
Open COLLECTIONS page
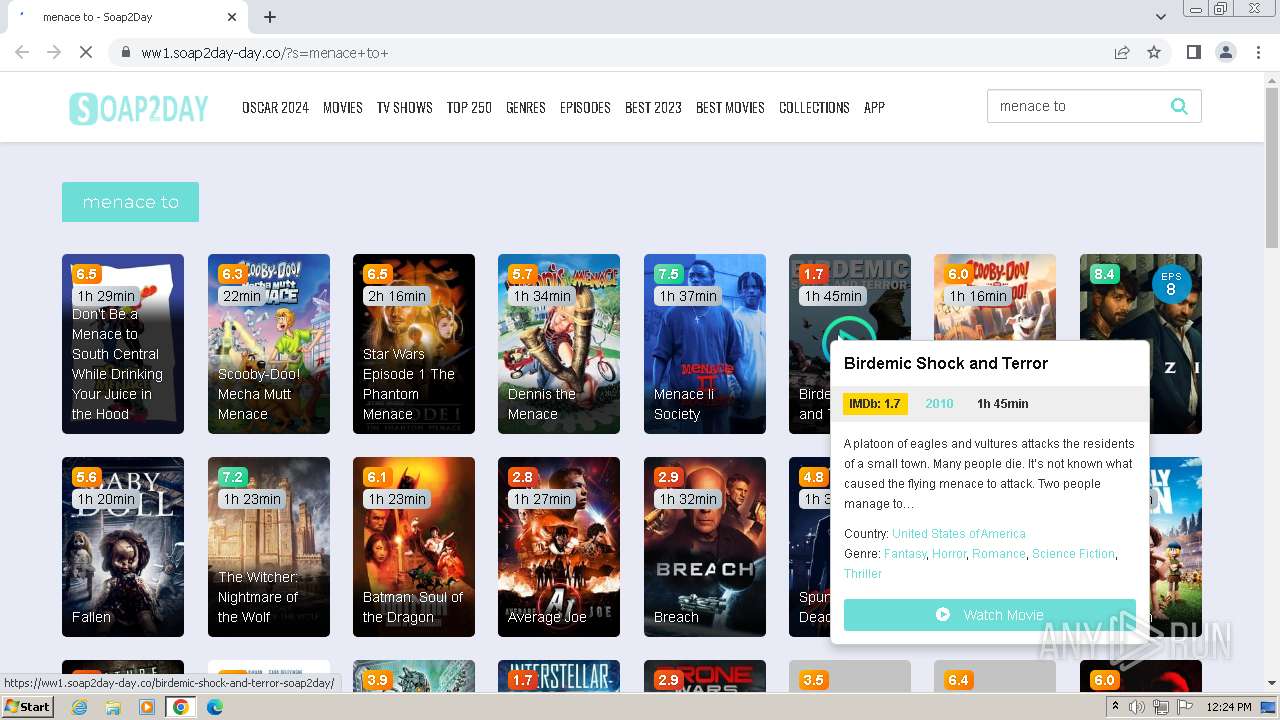[814, 107]
